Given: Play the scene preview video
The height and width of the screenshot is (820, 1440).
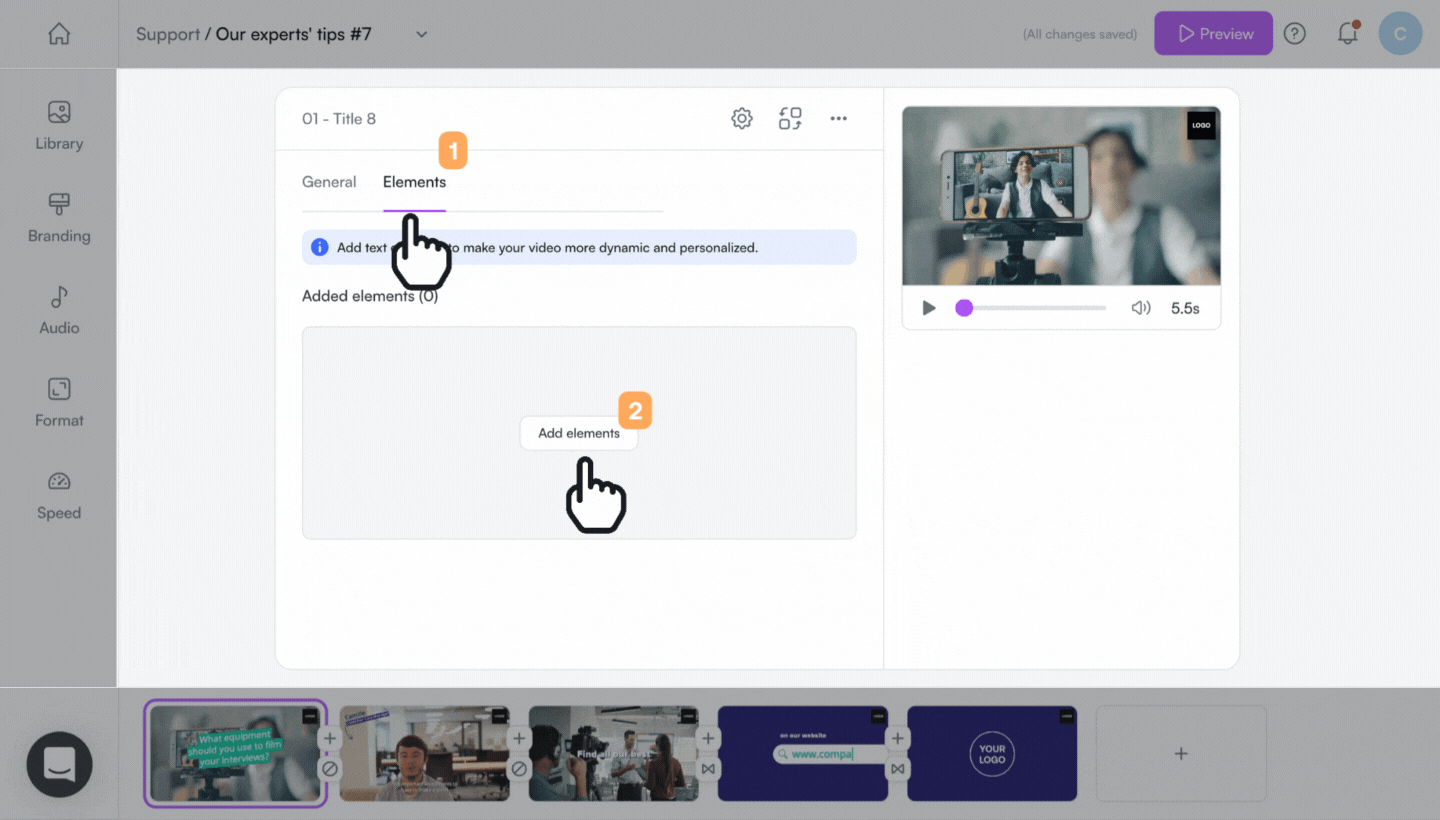Looking at the screenshot, I should [929, 308].
